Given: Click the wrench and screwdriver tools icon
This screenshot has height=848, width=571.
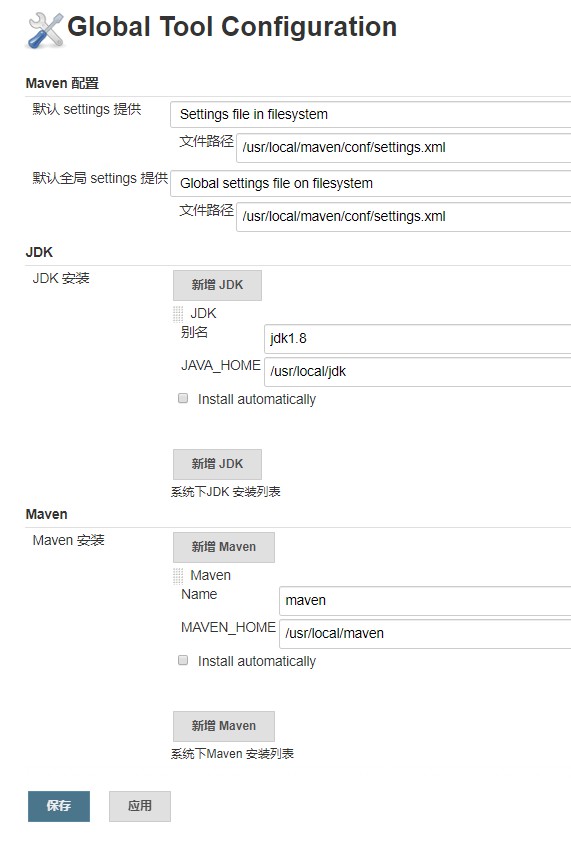Looking at the screenshot, I should pos(45,30).
